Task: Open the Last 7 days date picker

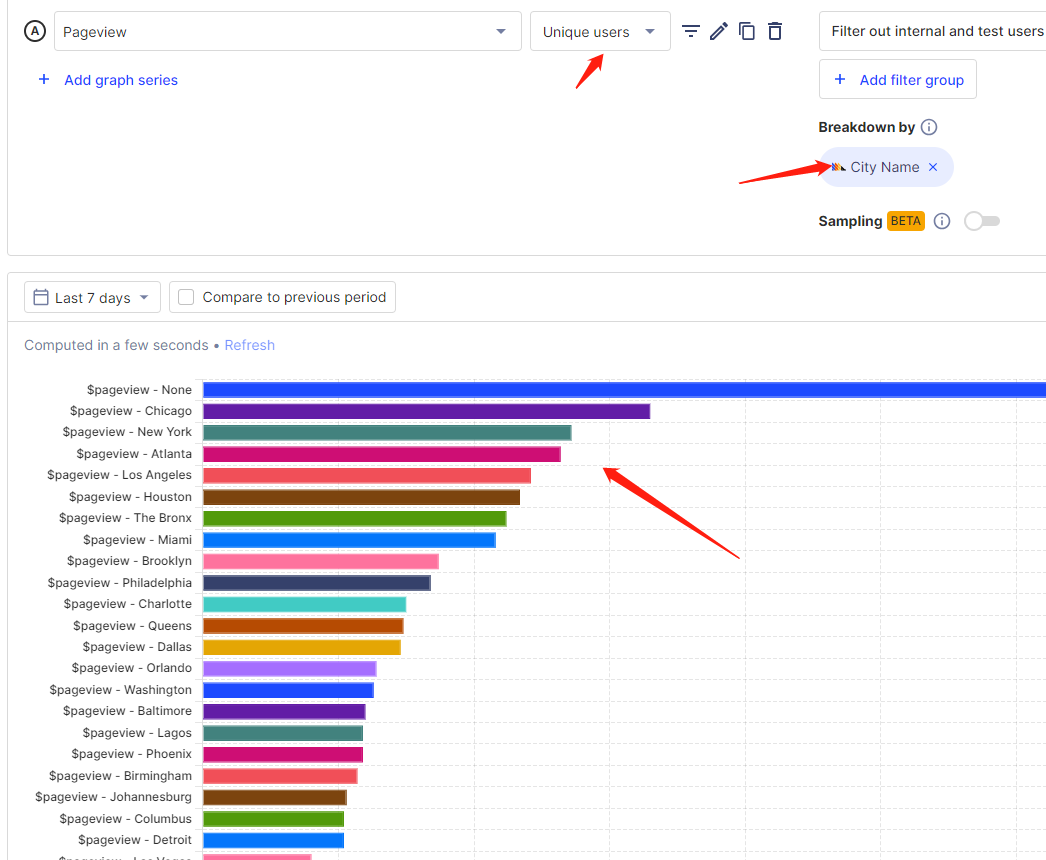Action: pyautogui.click(x=92, y=297)
